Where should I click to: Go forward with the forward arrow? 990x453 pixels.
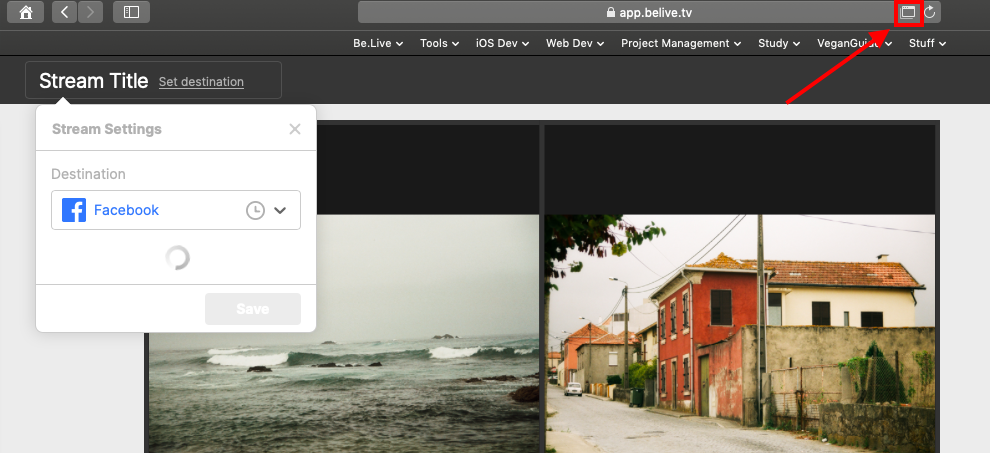tap(90, 12)
